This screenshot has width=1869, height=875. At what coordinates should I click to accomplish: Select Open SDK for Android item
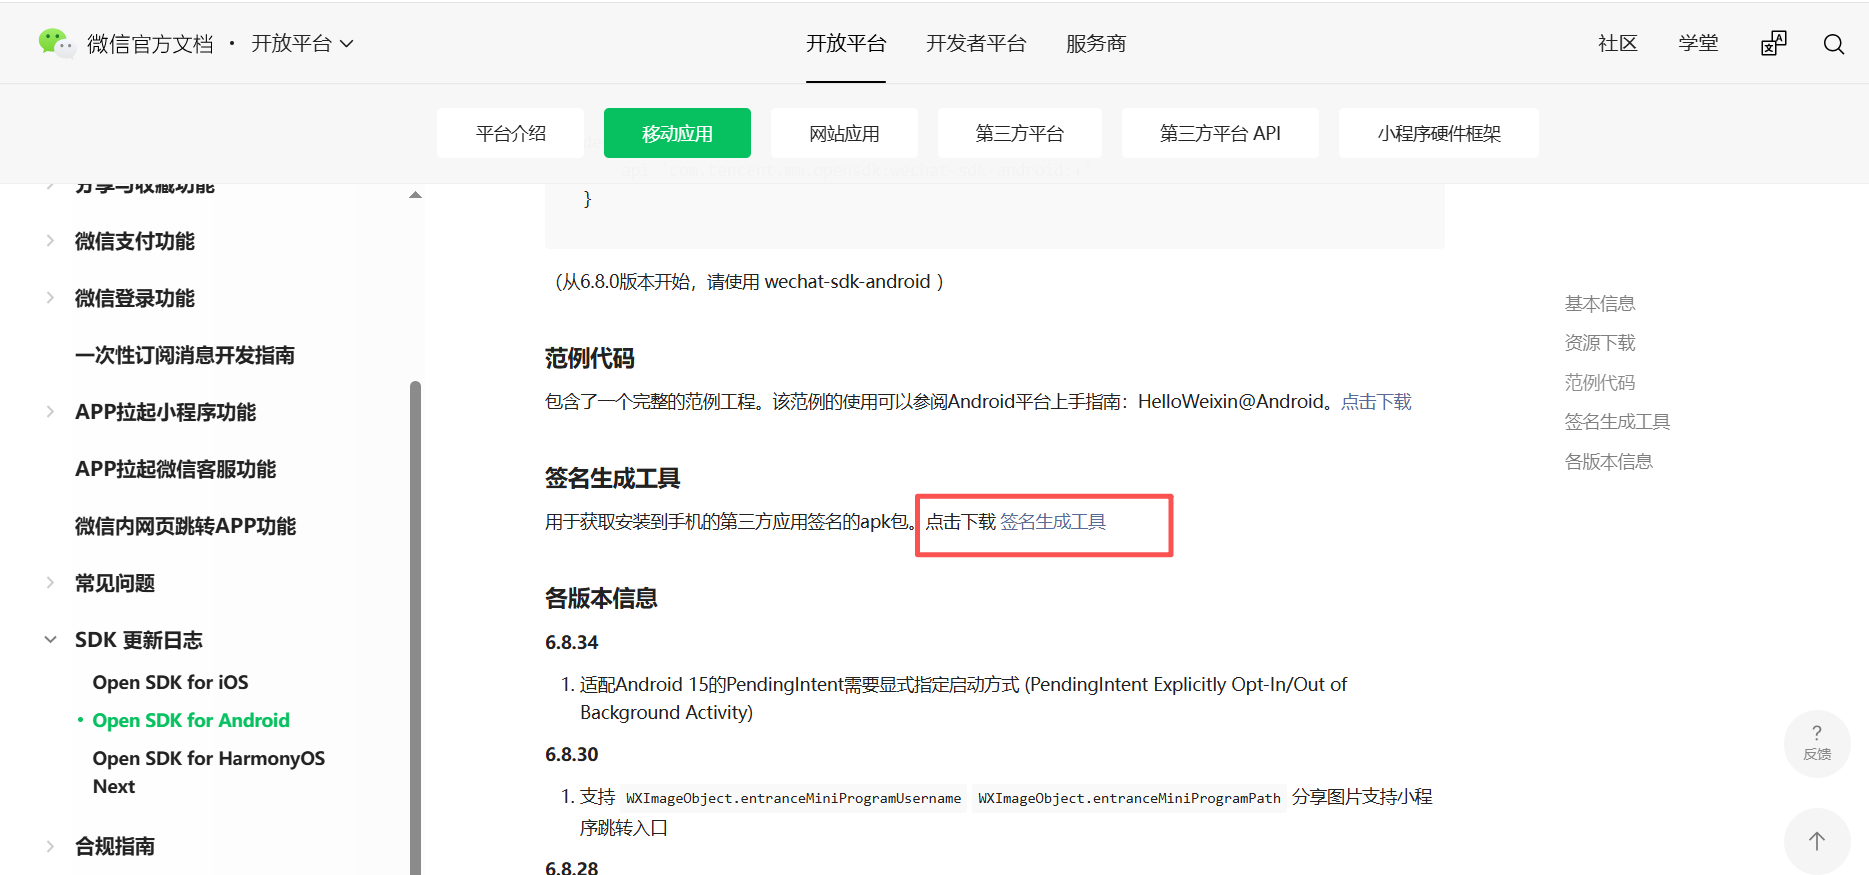point(191,720)
